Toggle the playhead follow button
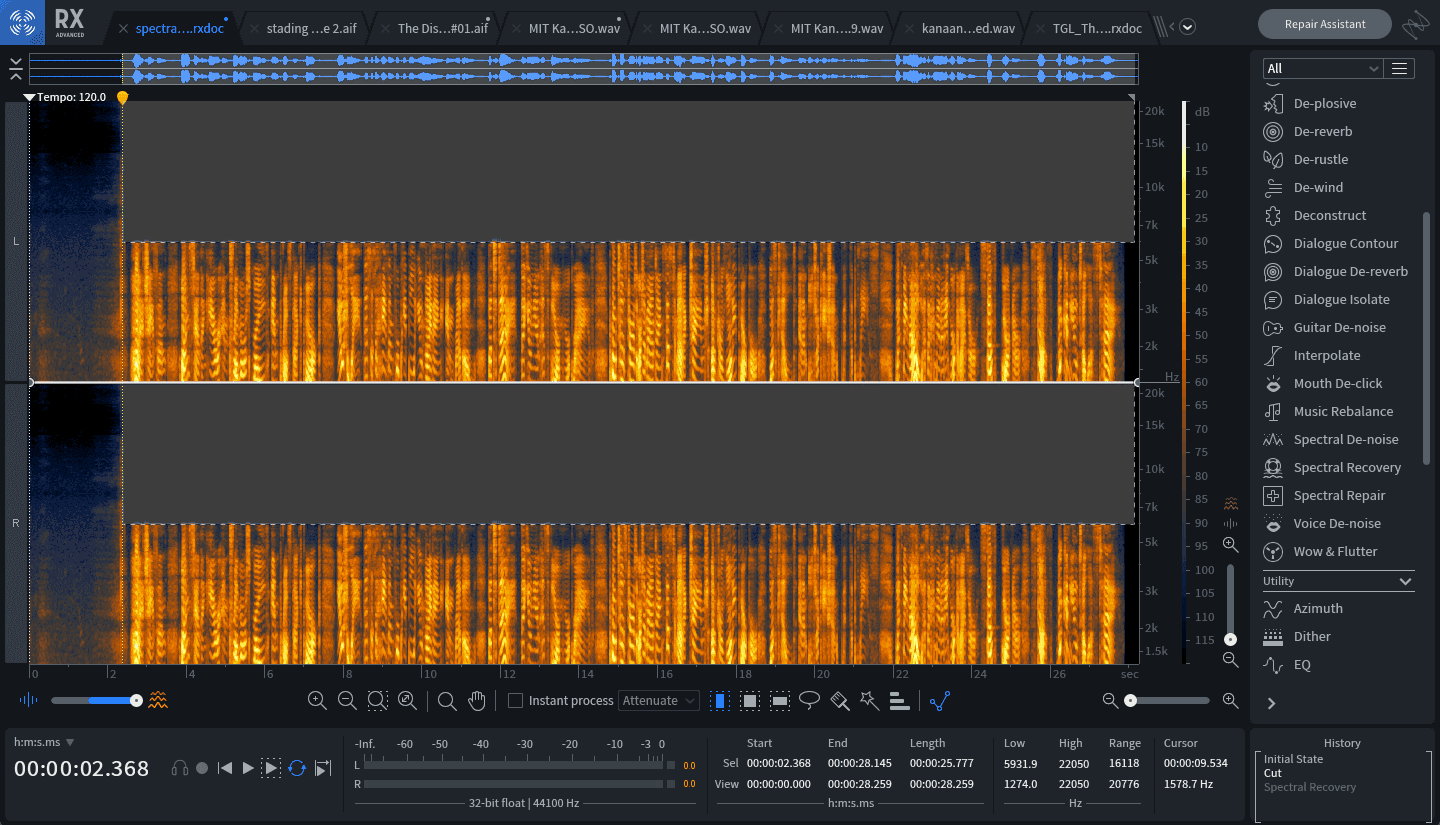 [323, 768]
